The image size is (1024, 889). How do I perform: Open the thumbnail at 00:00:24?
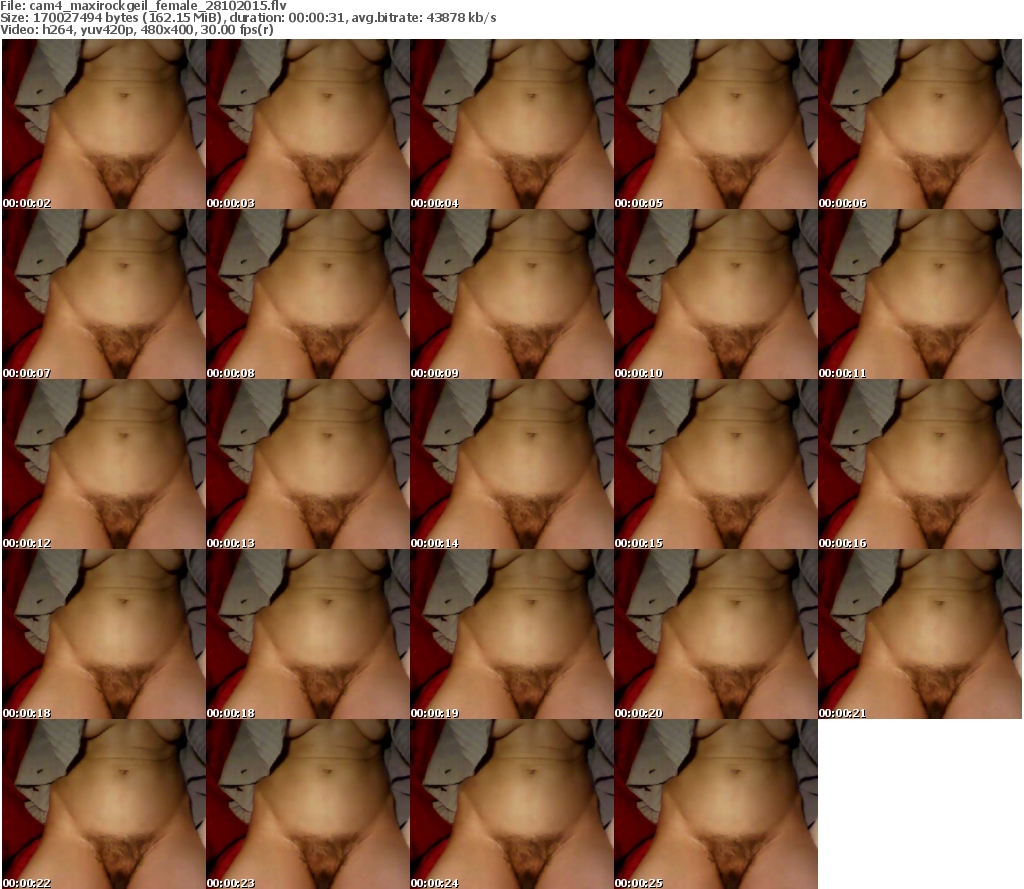click(x=512, y=804)
